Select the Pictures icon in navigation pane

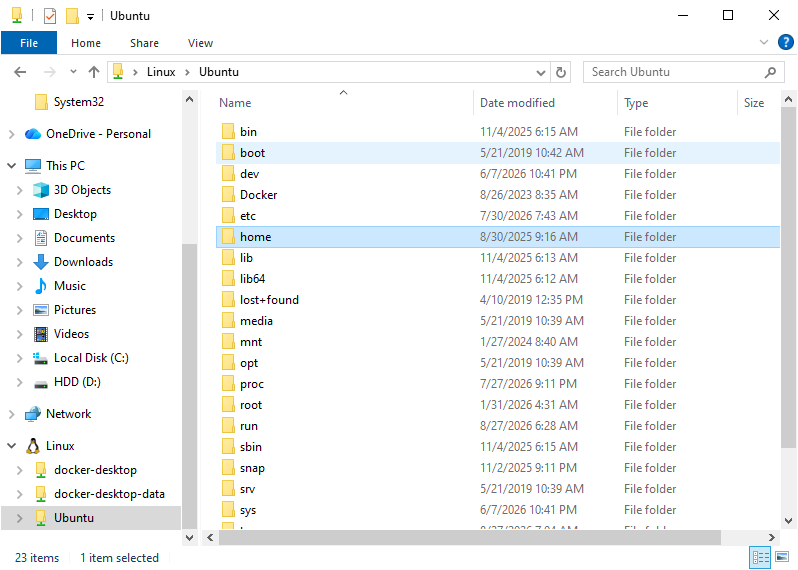41,310
